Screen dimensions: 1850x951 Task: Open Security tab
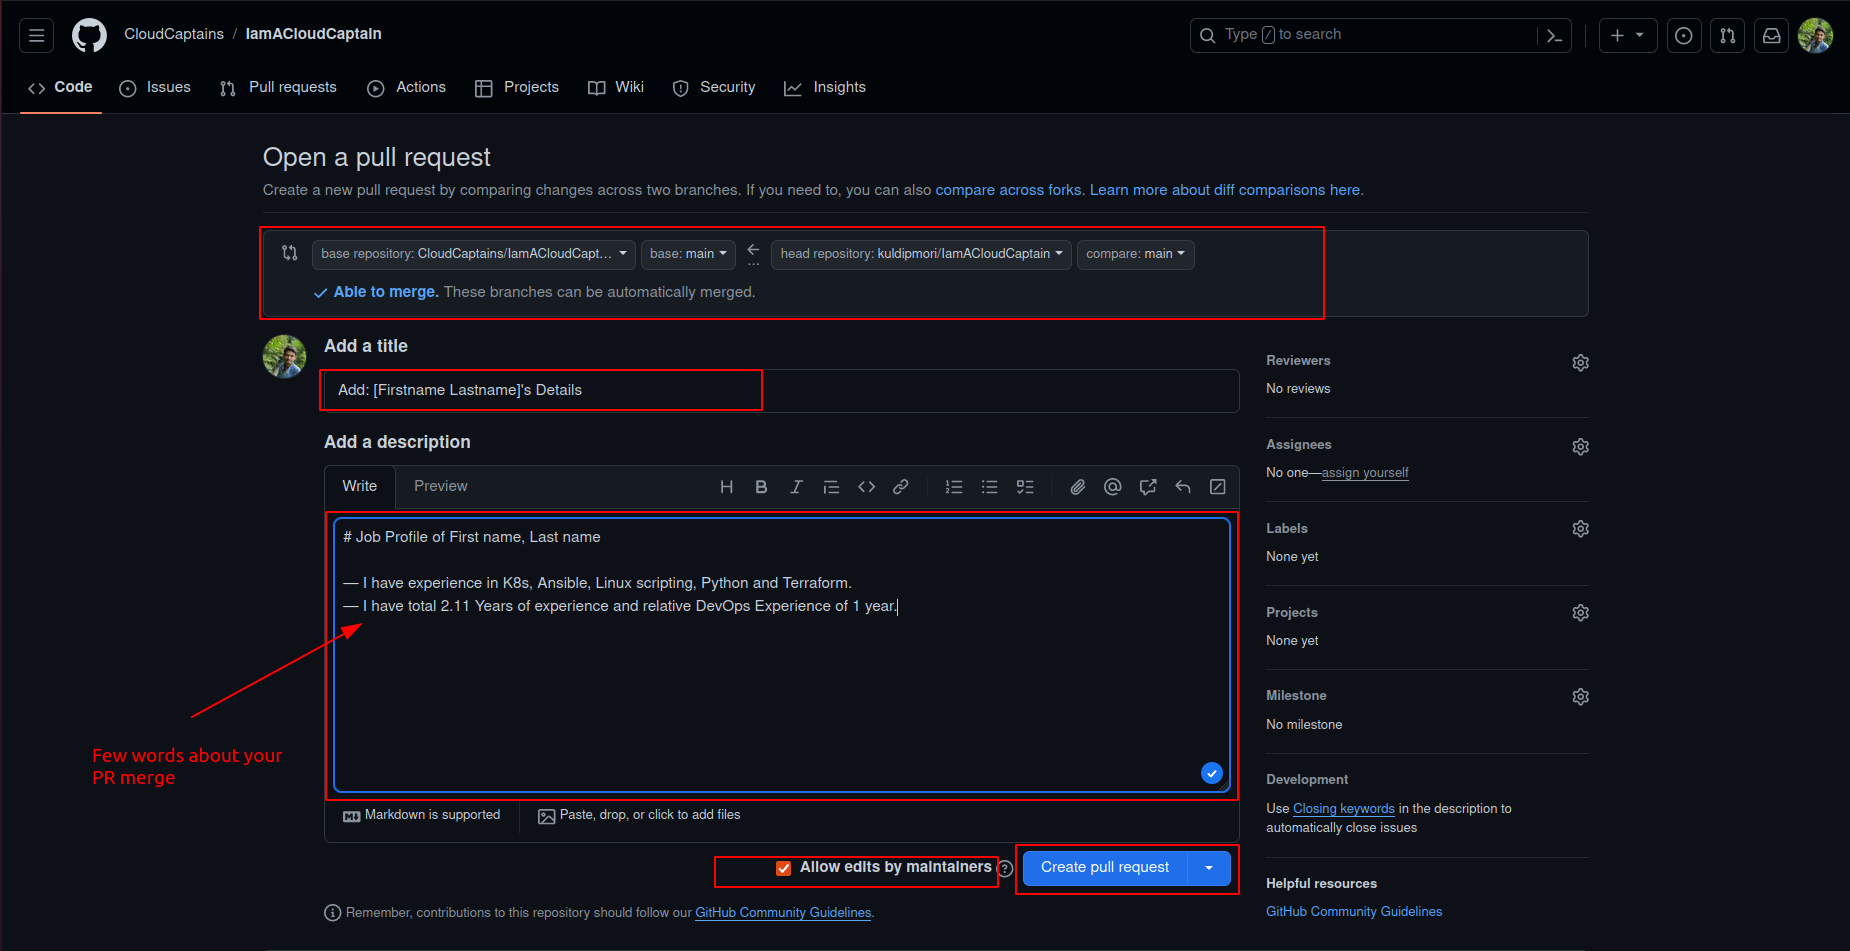pos(714,88)
